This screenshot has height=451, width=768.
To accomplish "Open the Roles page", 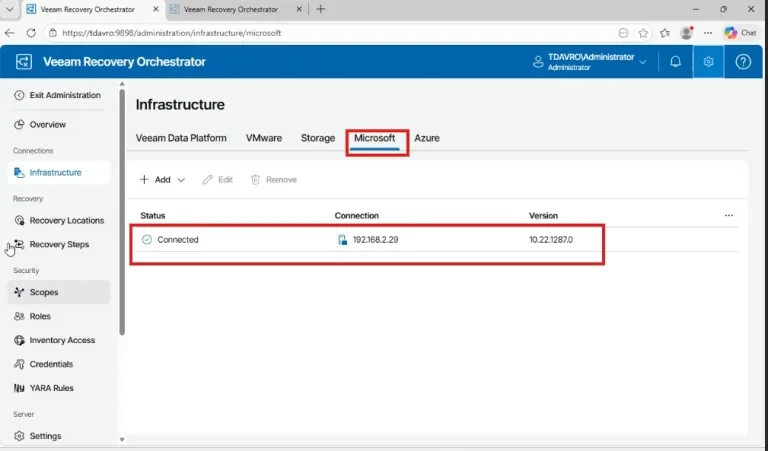I will click(x=40, y=316).
